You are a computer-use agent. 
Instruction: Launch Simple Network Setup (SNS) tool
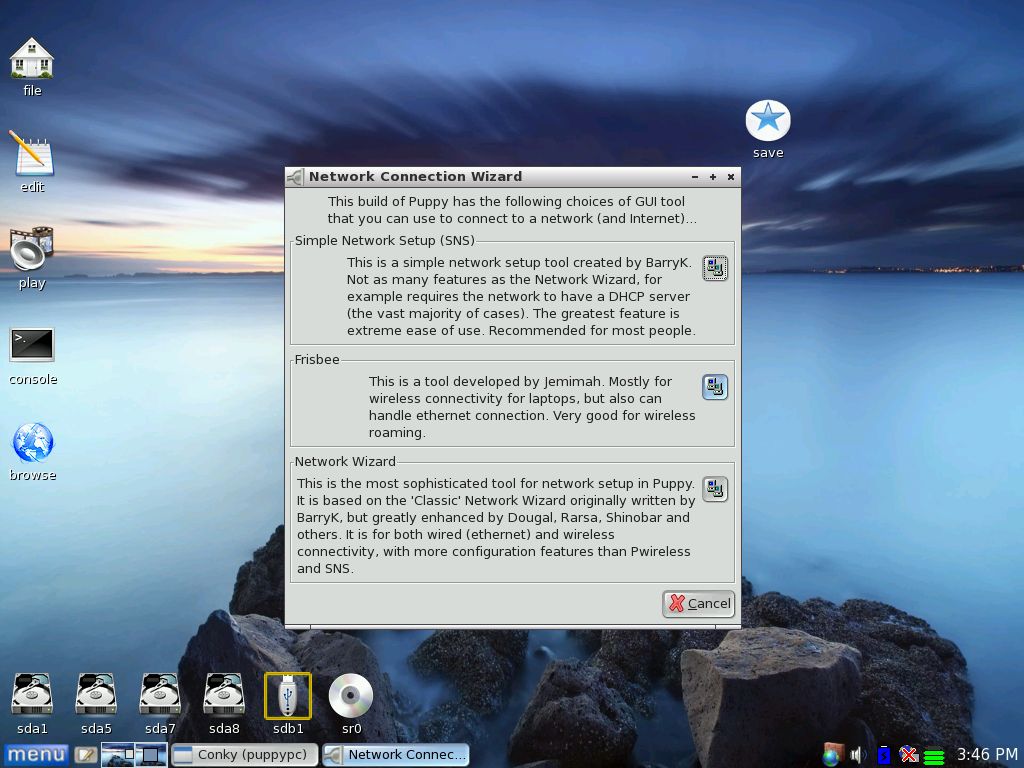click(714, 268)
